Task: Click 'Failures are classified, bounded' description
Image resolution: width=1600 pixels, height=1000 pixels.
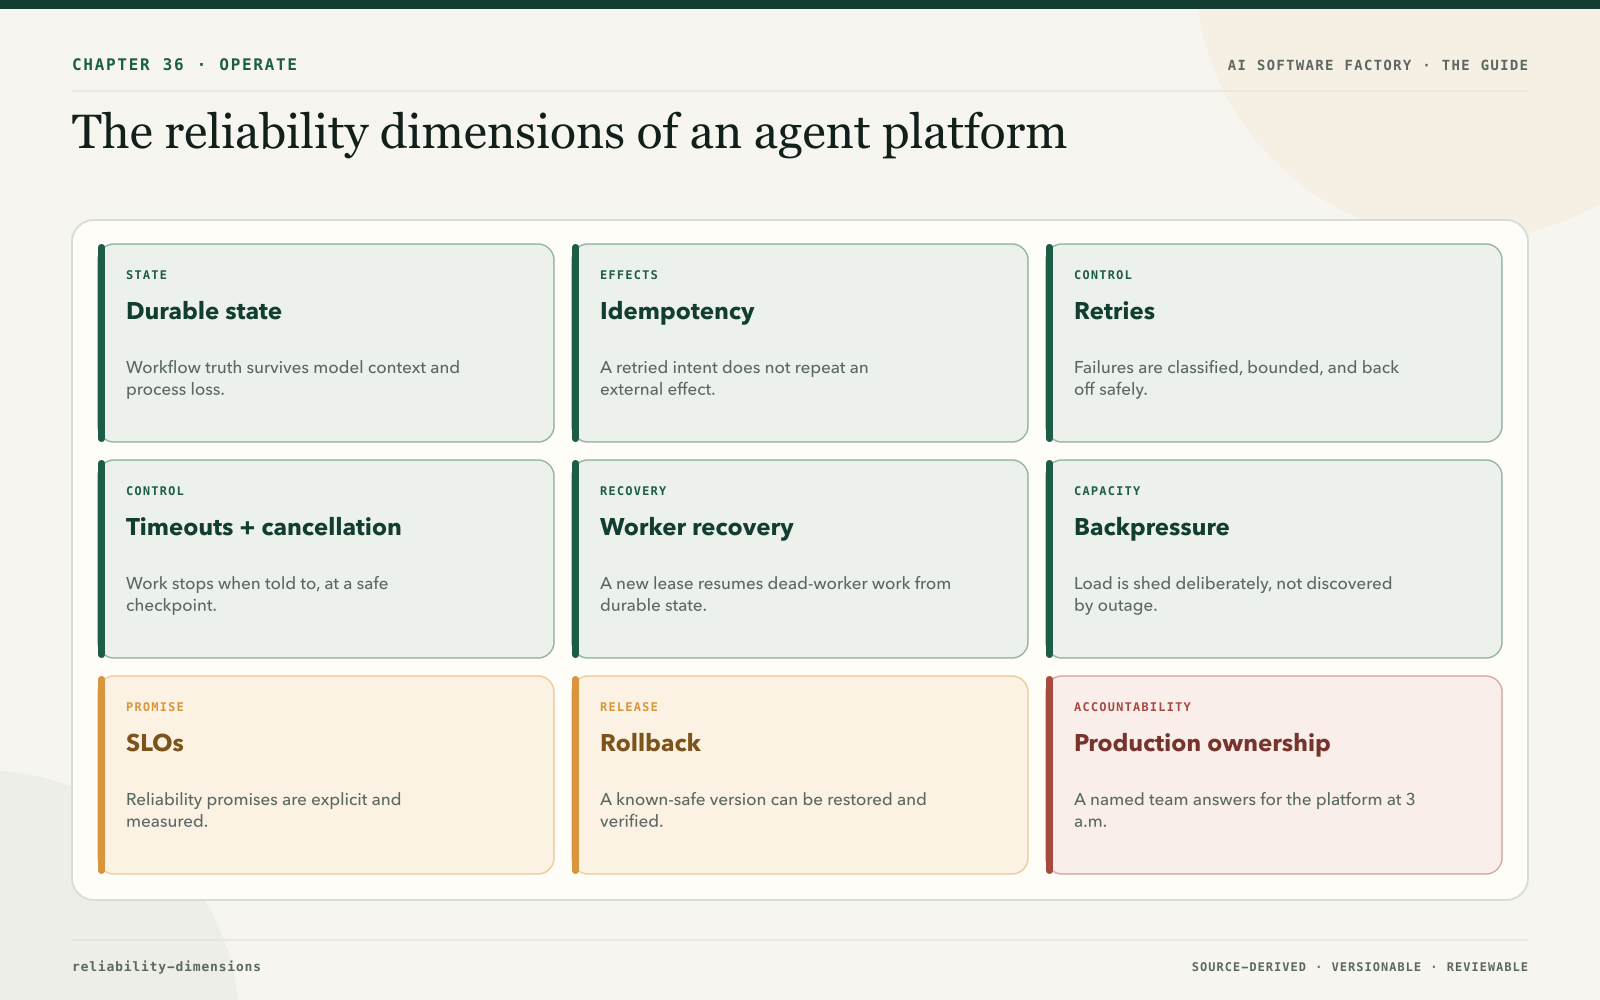Action: click(1236, 378)
